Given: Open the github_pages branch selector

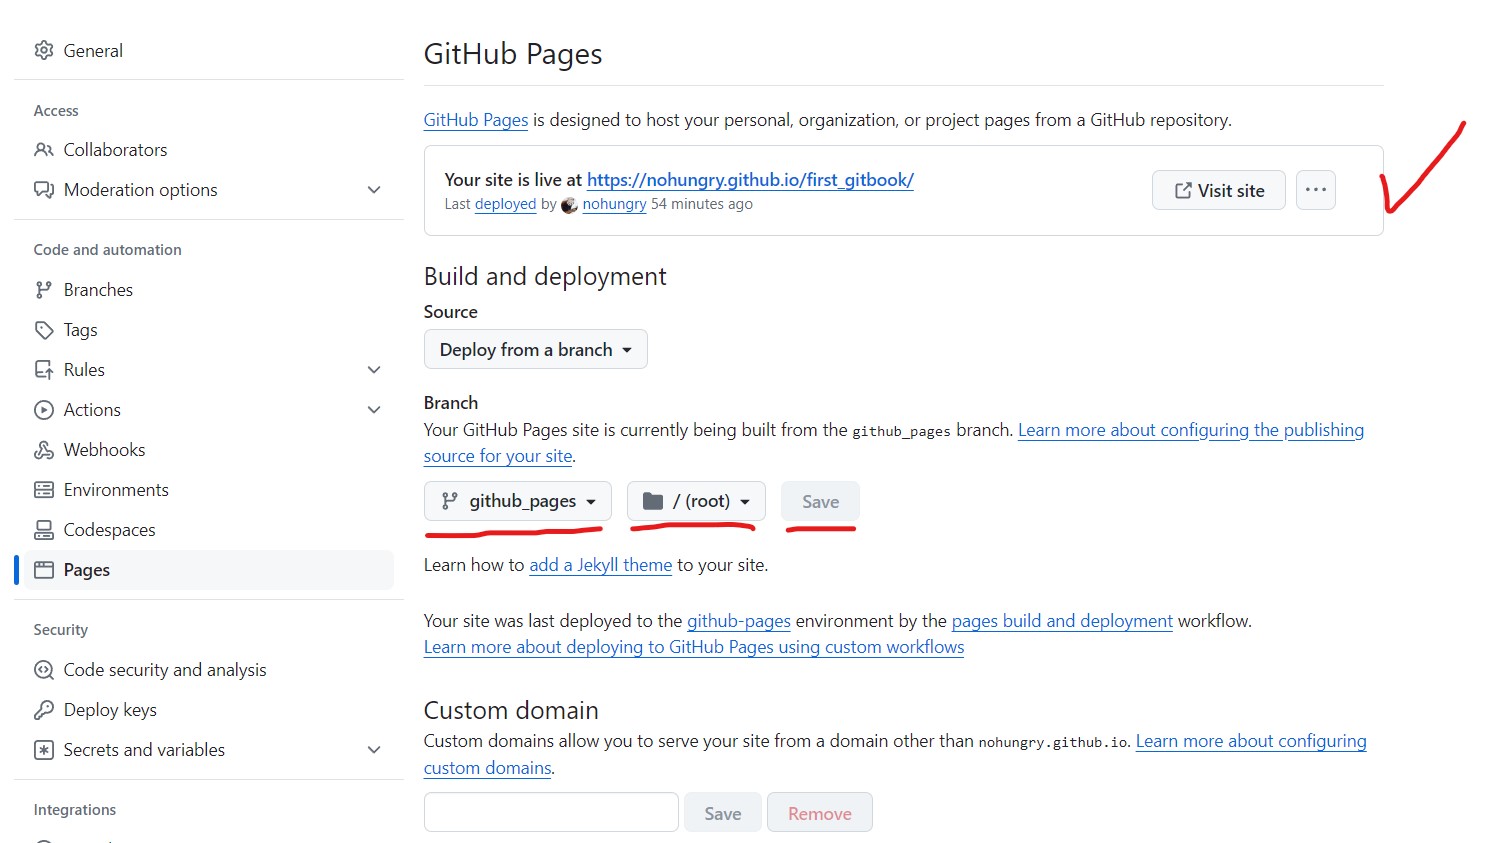Looking at the screenshot, I should [518, 501].
